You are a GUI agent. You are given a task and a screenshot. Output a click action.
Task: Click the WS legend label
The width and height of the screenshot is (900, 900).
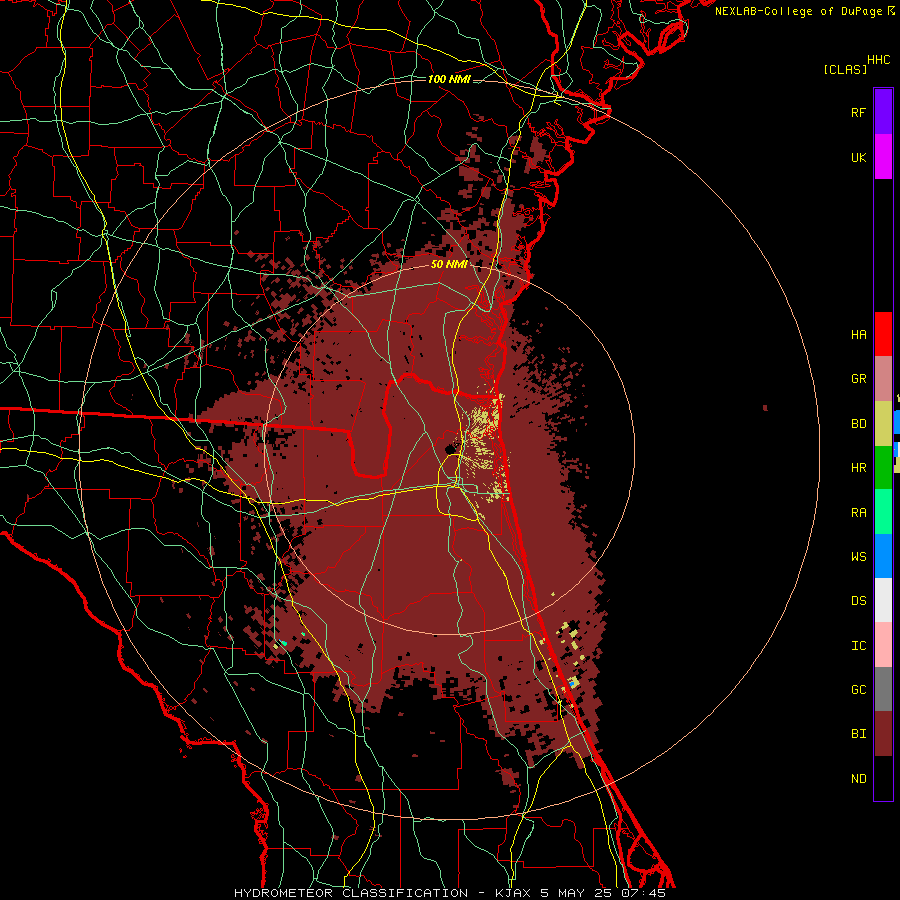[x=858, y=557]
